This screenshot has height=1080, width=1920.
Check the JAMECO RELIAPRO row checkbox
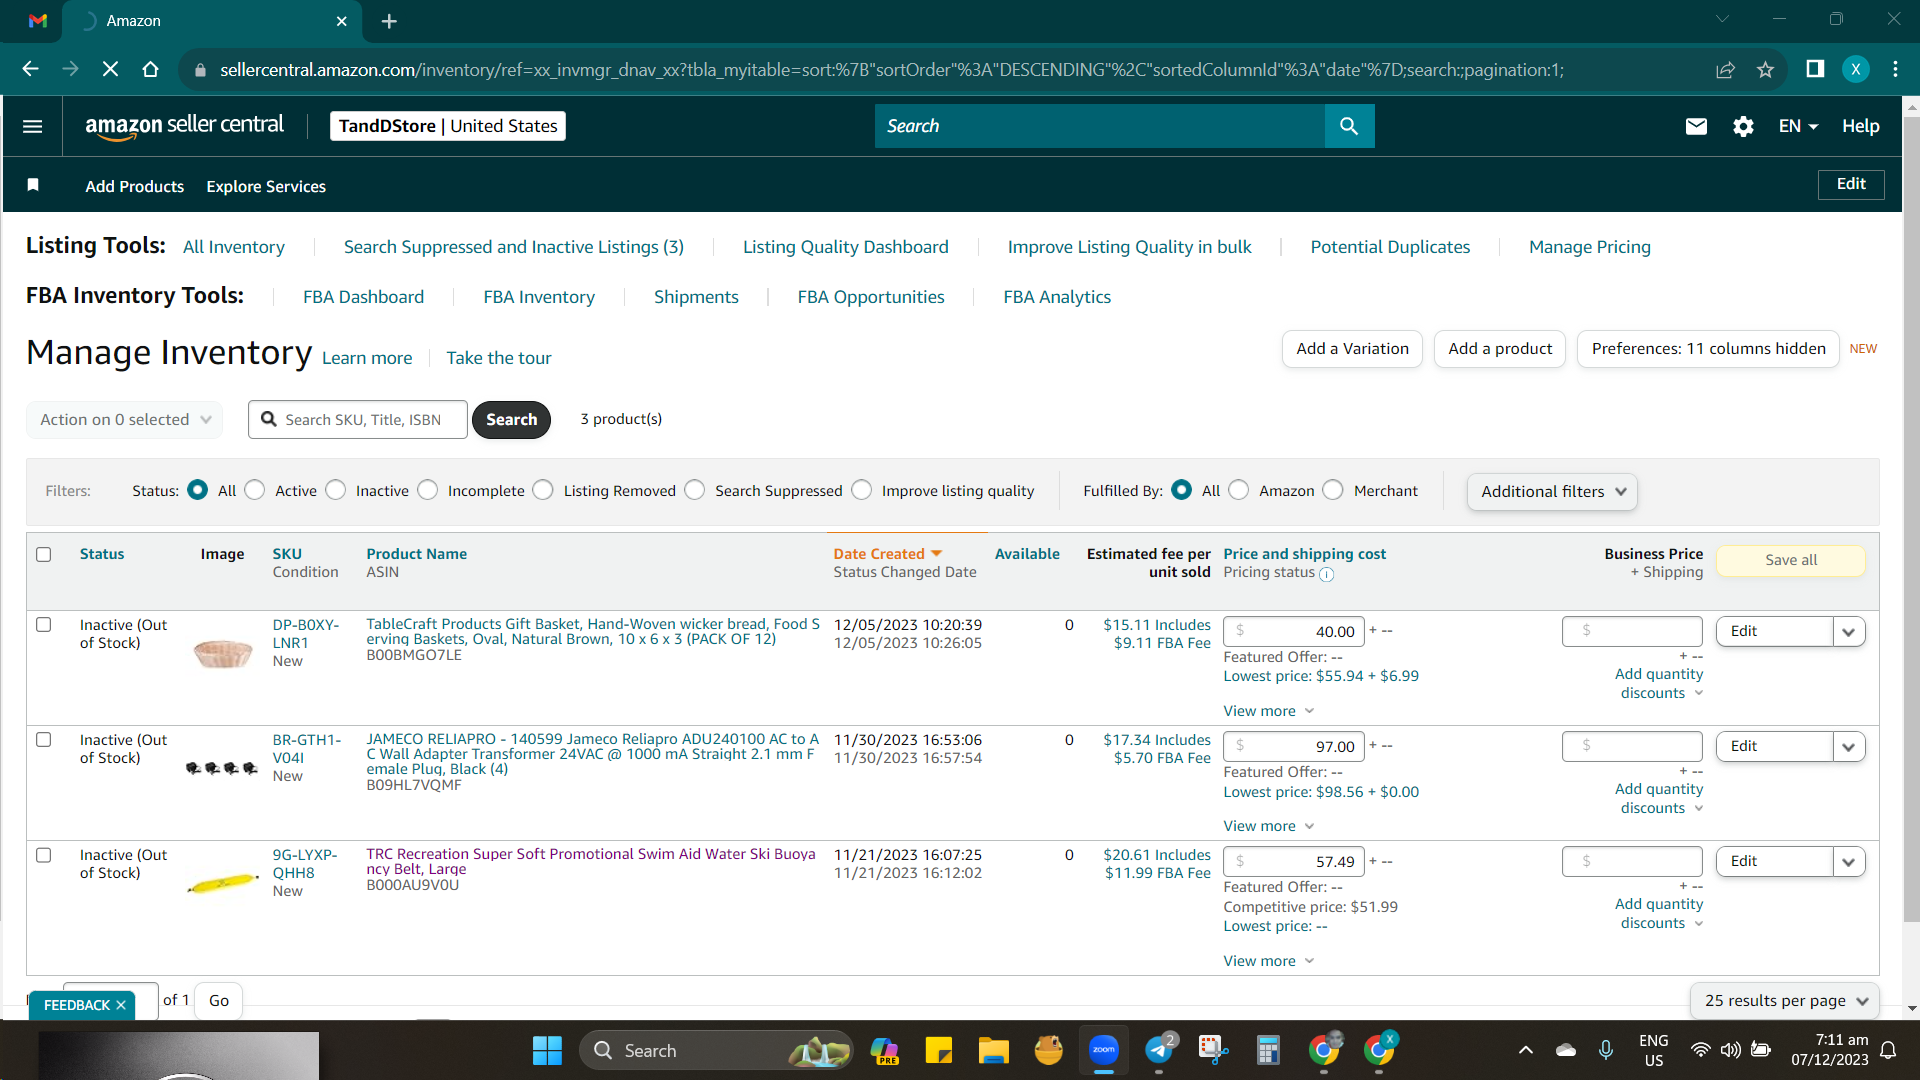44,740
